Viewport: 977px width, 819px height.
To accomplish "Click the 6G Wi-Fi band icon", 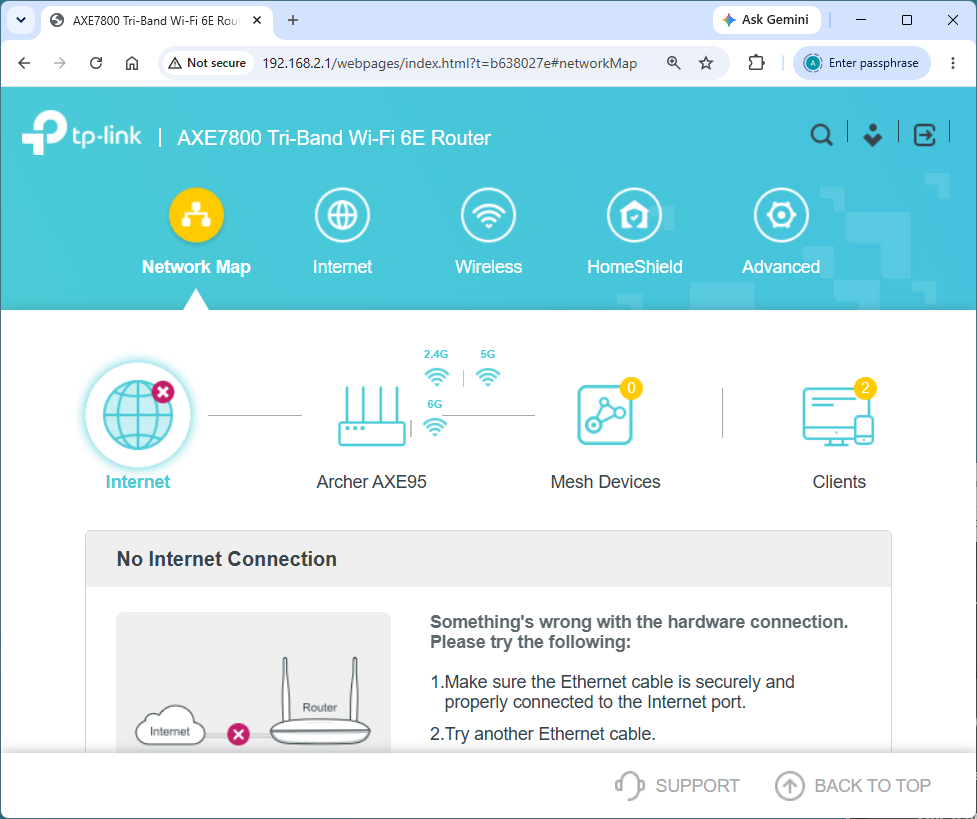I will coord(434,426).
